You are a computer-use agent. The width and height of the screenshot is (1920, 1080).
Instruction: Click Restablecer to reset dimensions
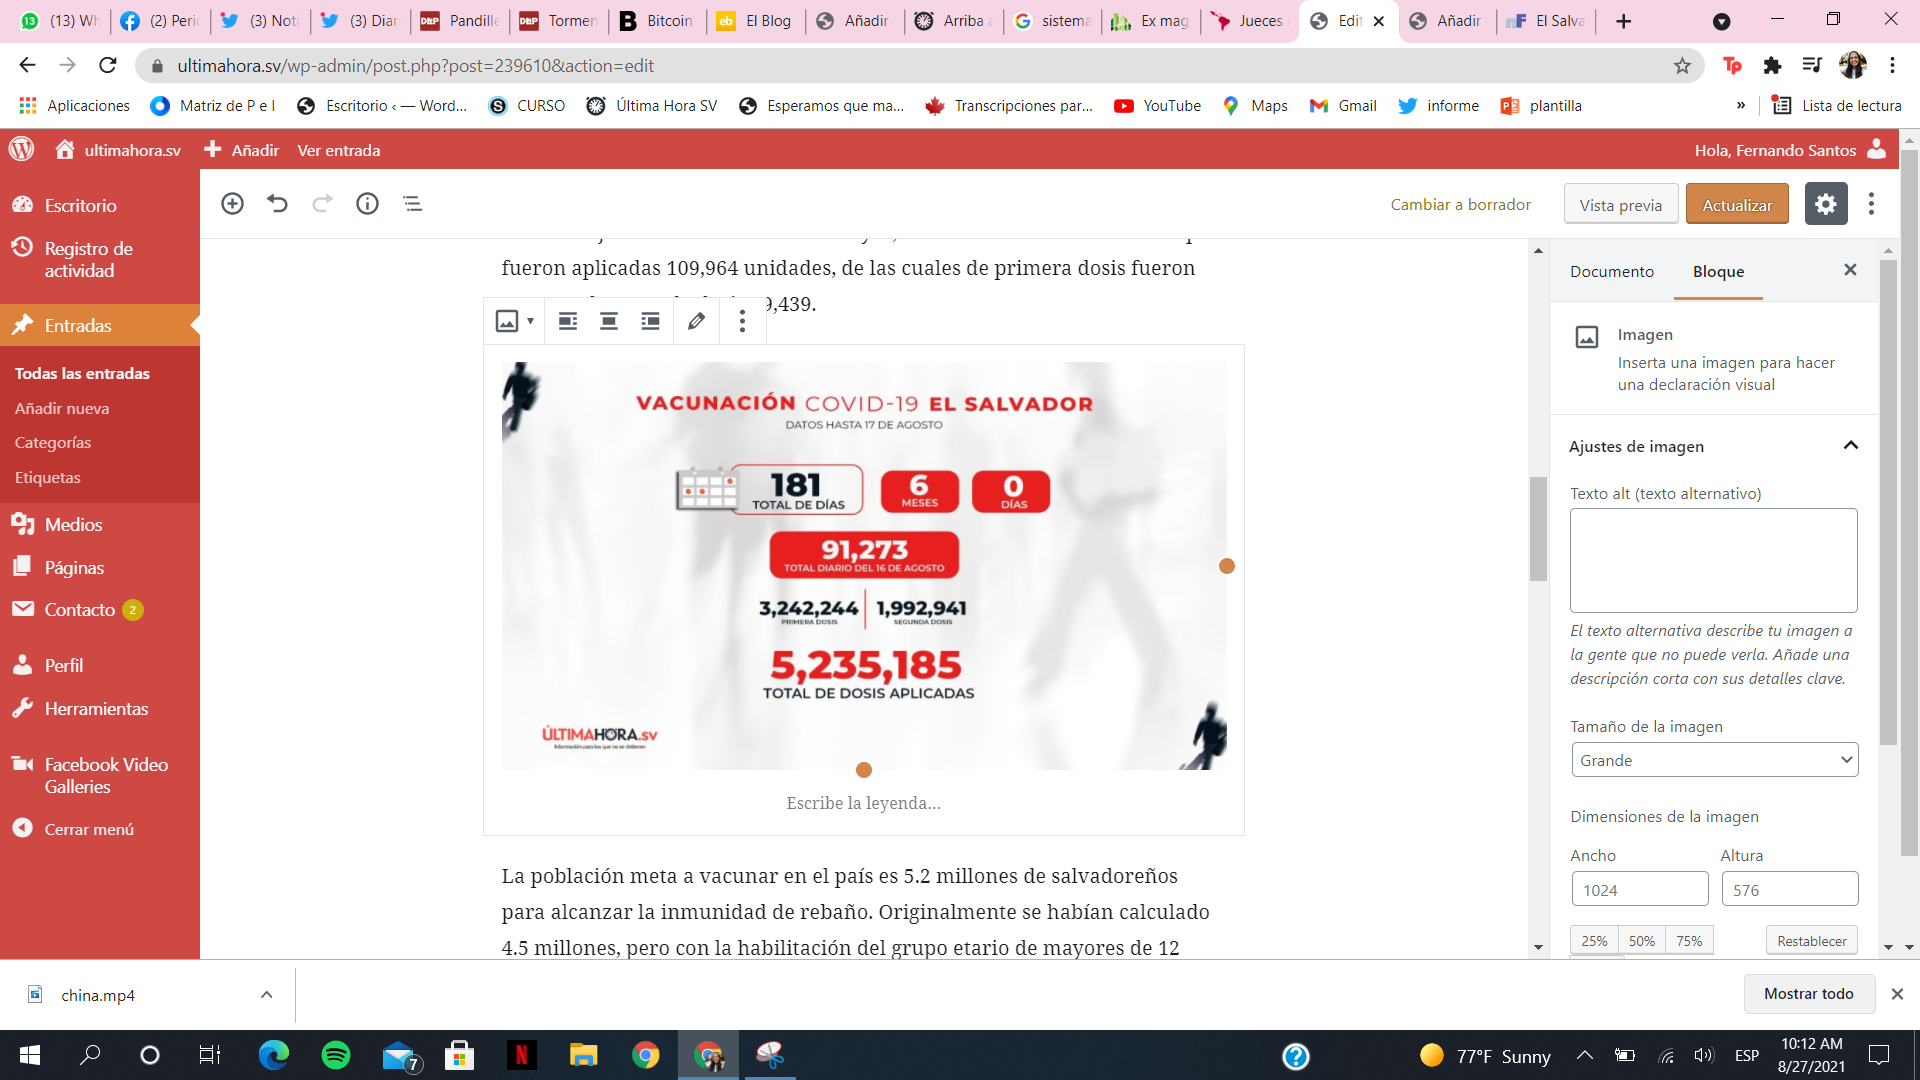click(x=1812, y=941)
